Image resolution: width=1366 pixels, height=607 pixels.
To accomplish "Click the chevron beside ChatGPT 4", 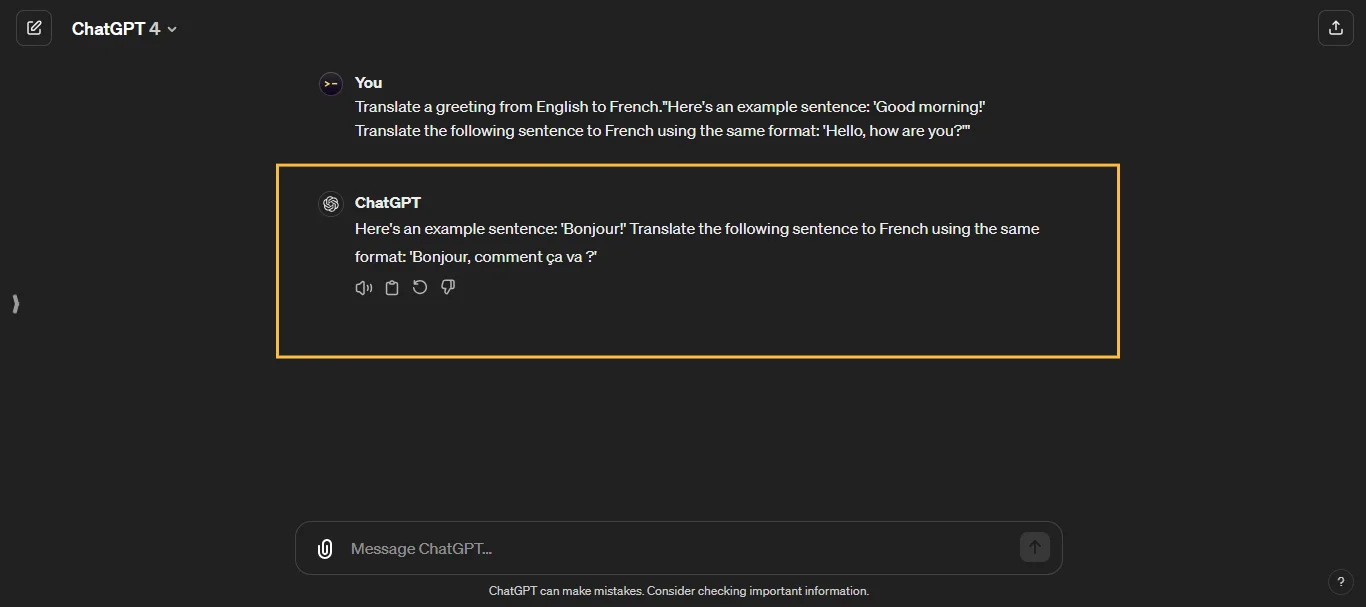I will coord(171,29).
